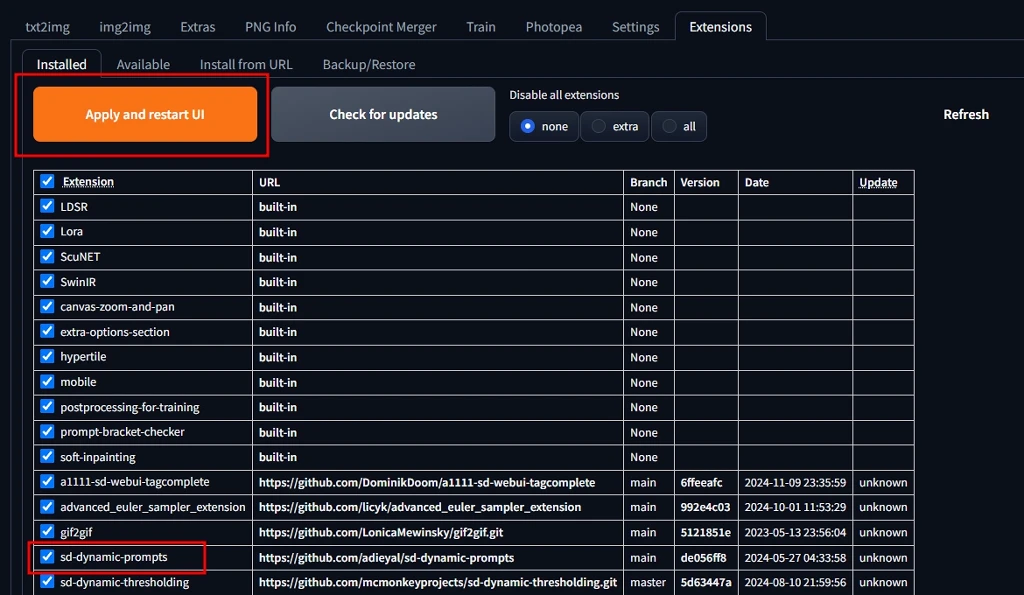The width and height of the screenshot is (1024, 595).
Task: Click date 2024-11-09 23:35:59 cell
Action: pyautogui.click(x=795, y=483)
